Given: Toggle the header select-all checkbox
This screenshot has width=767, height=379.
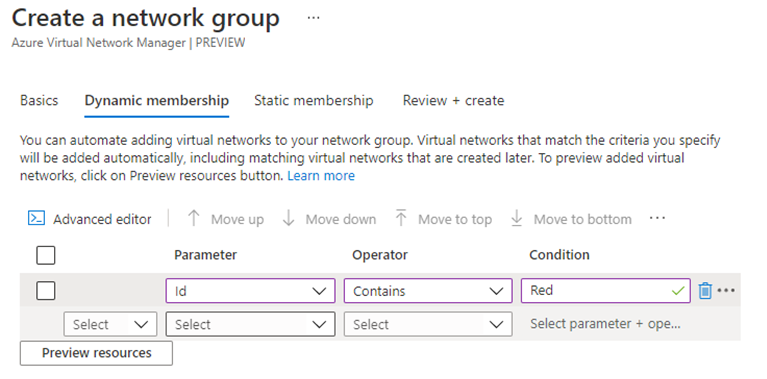Looking at the screenshot, I should (46, 255).
